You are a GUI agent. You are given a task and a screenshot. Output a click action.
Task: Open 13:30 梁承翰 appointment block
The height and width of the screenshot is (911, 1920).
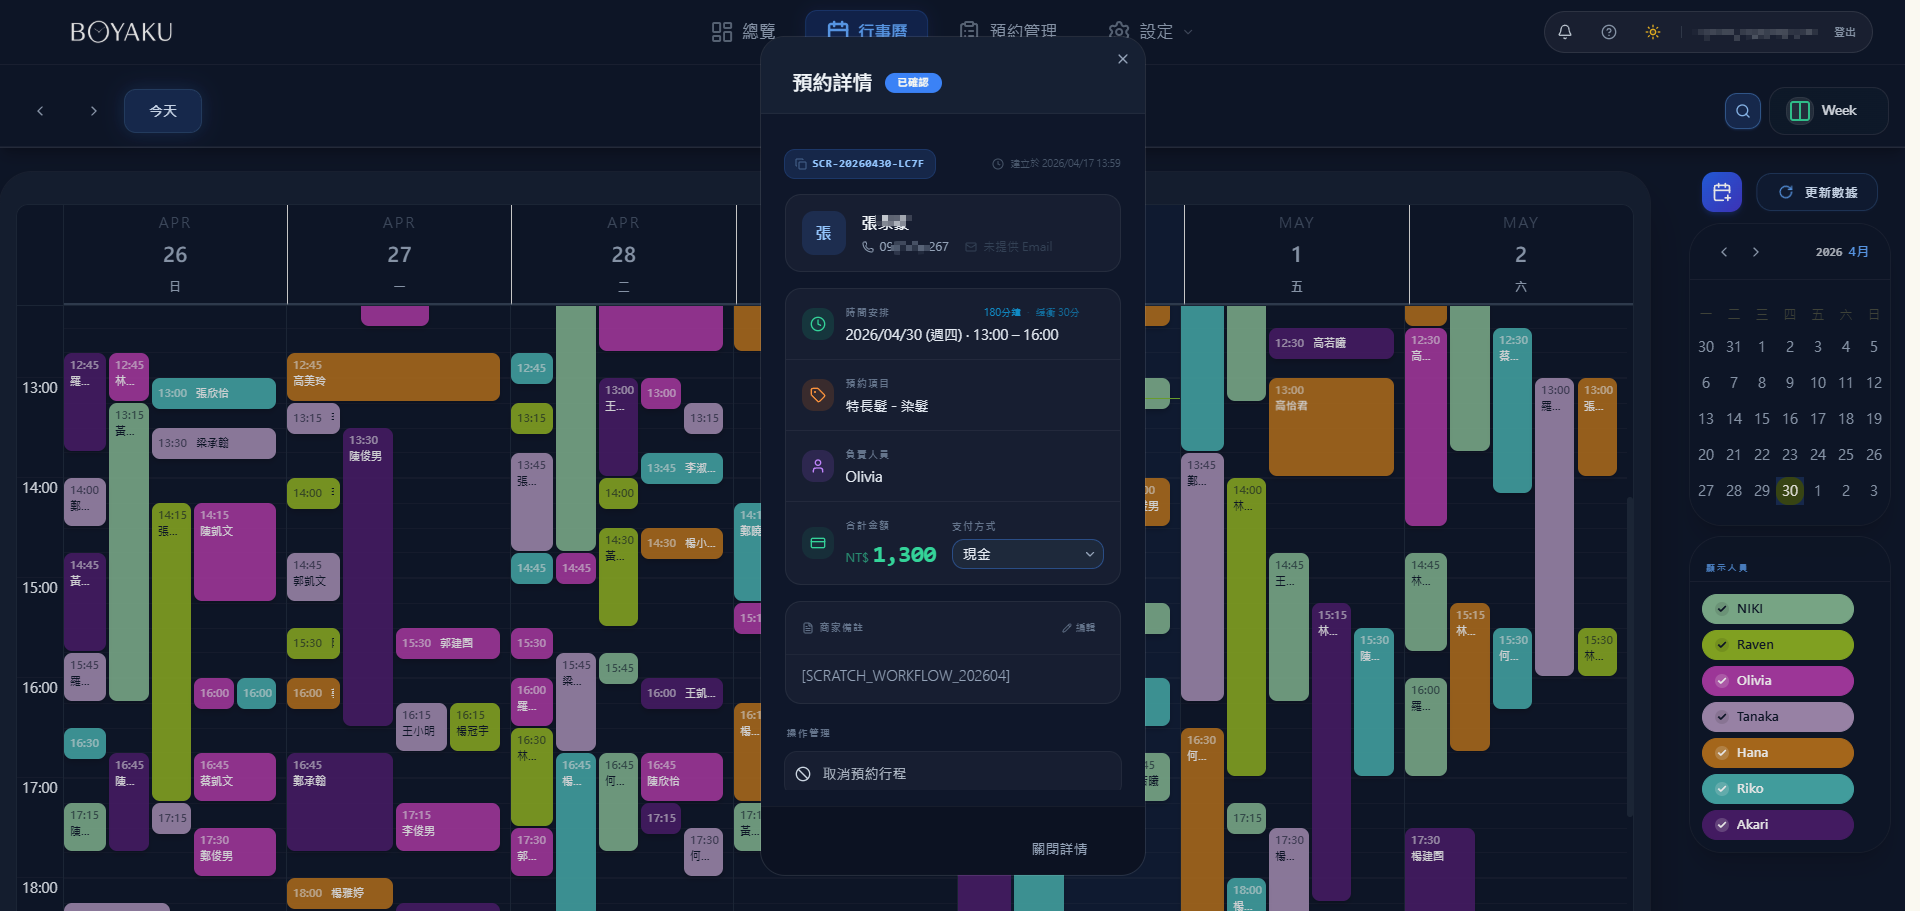[x=214, y=443]
